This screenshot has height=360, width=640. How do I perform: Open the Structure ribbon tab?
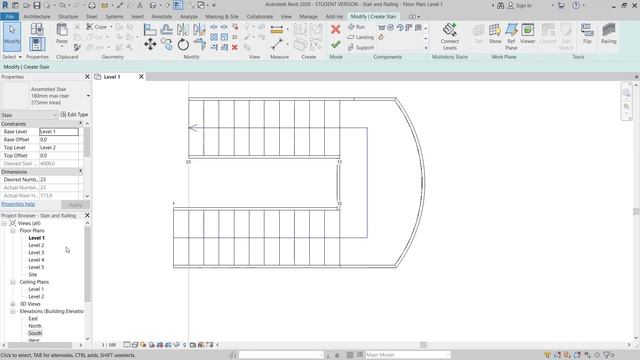pyautogui.click(x=68, y=17)
